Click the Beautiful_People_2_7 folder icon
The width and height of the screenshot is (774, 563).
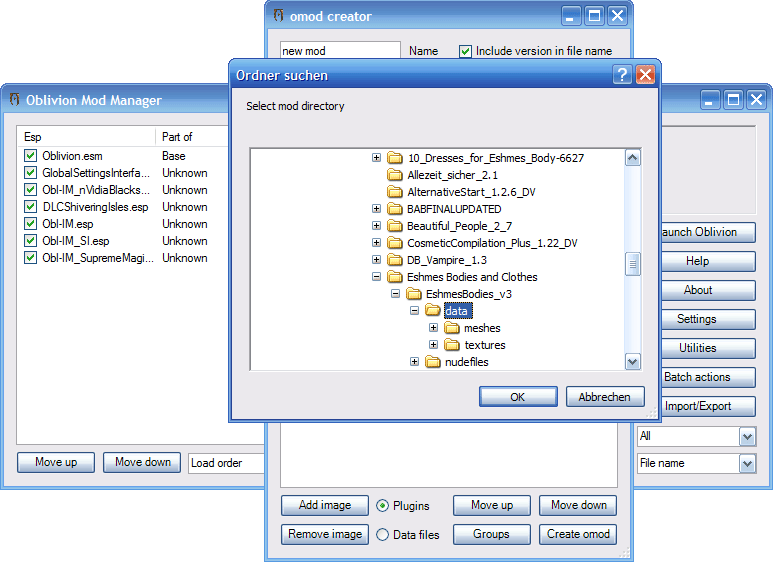coord(394,225)
